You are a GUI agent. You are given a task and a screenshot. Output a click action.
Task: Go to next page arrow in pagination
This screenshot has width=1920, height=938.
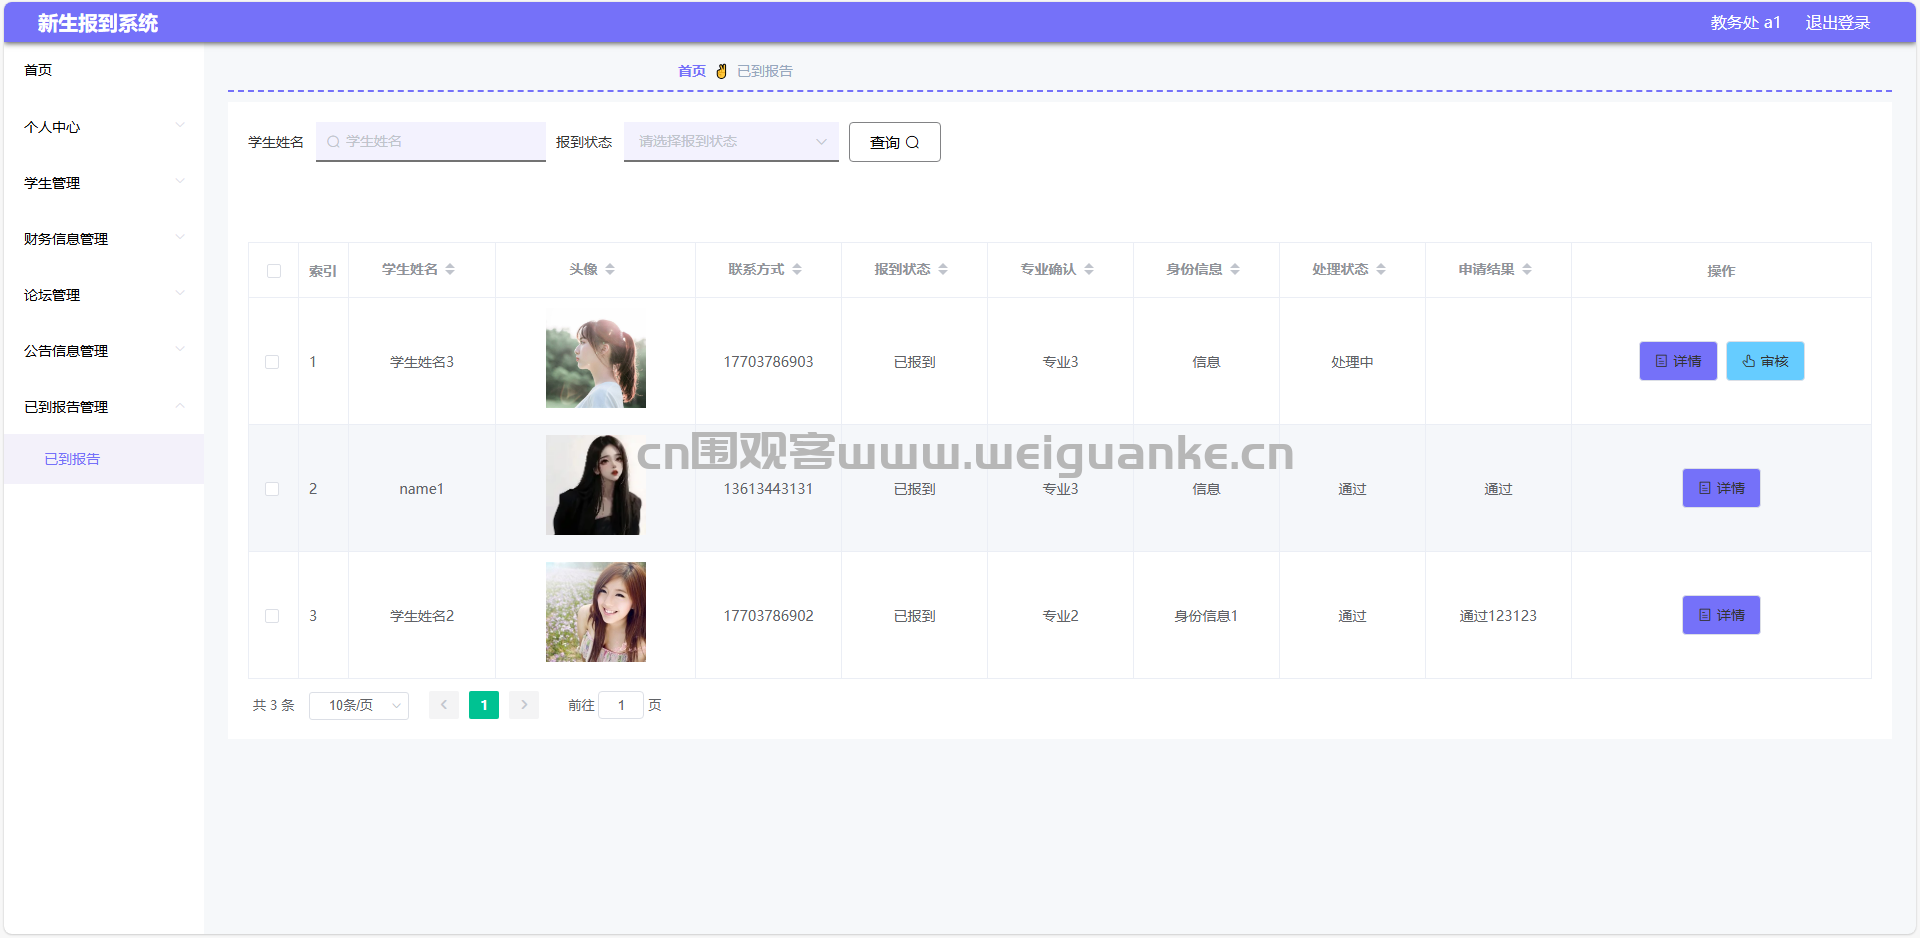524,705
